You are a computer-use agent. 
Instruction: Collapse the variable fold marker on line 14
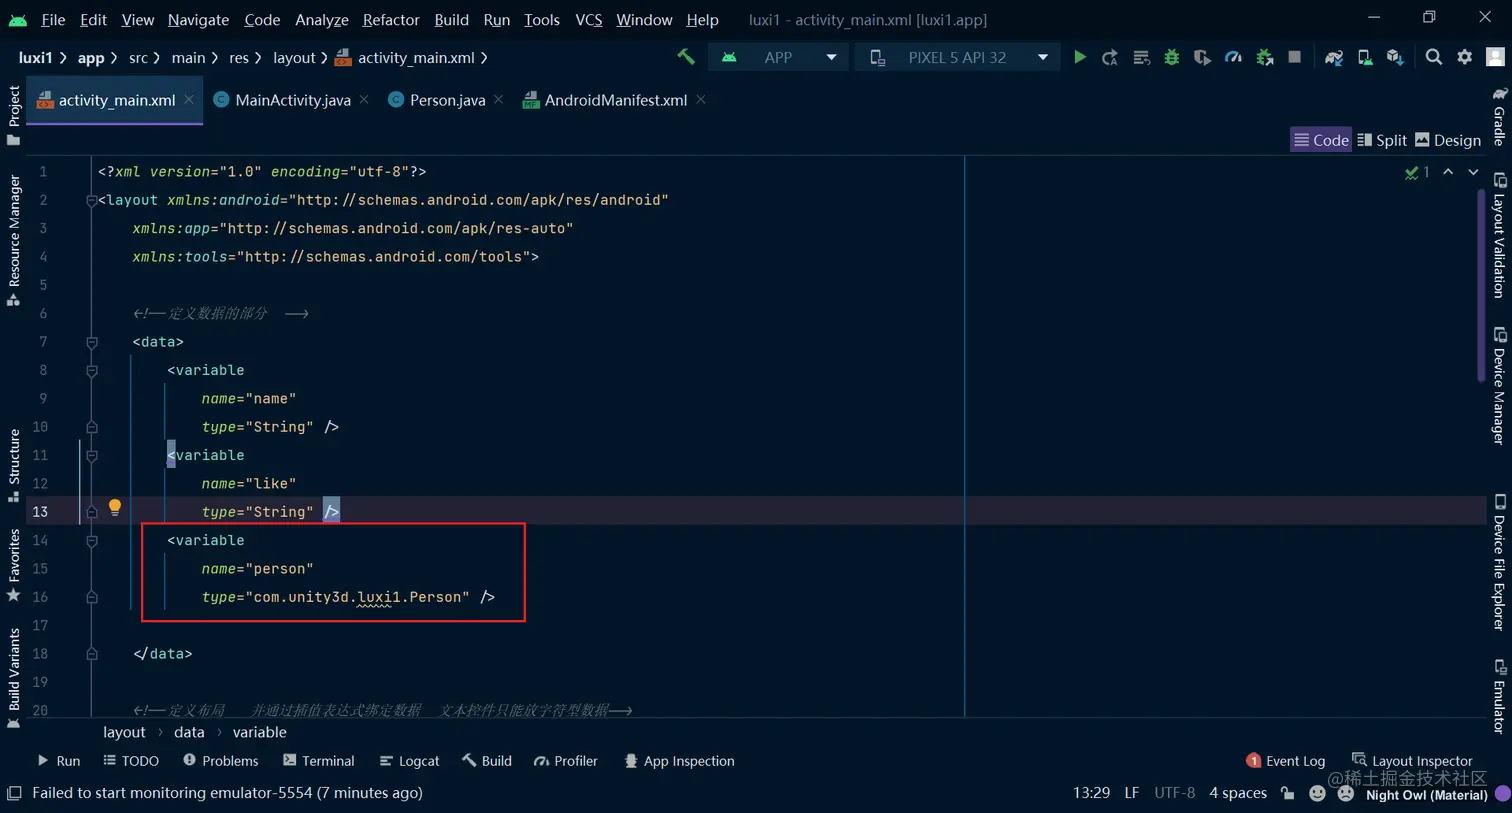click(92, 540)
